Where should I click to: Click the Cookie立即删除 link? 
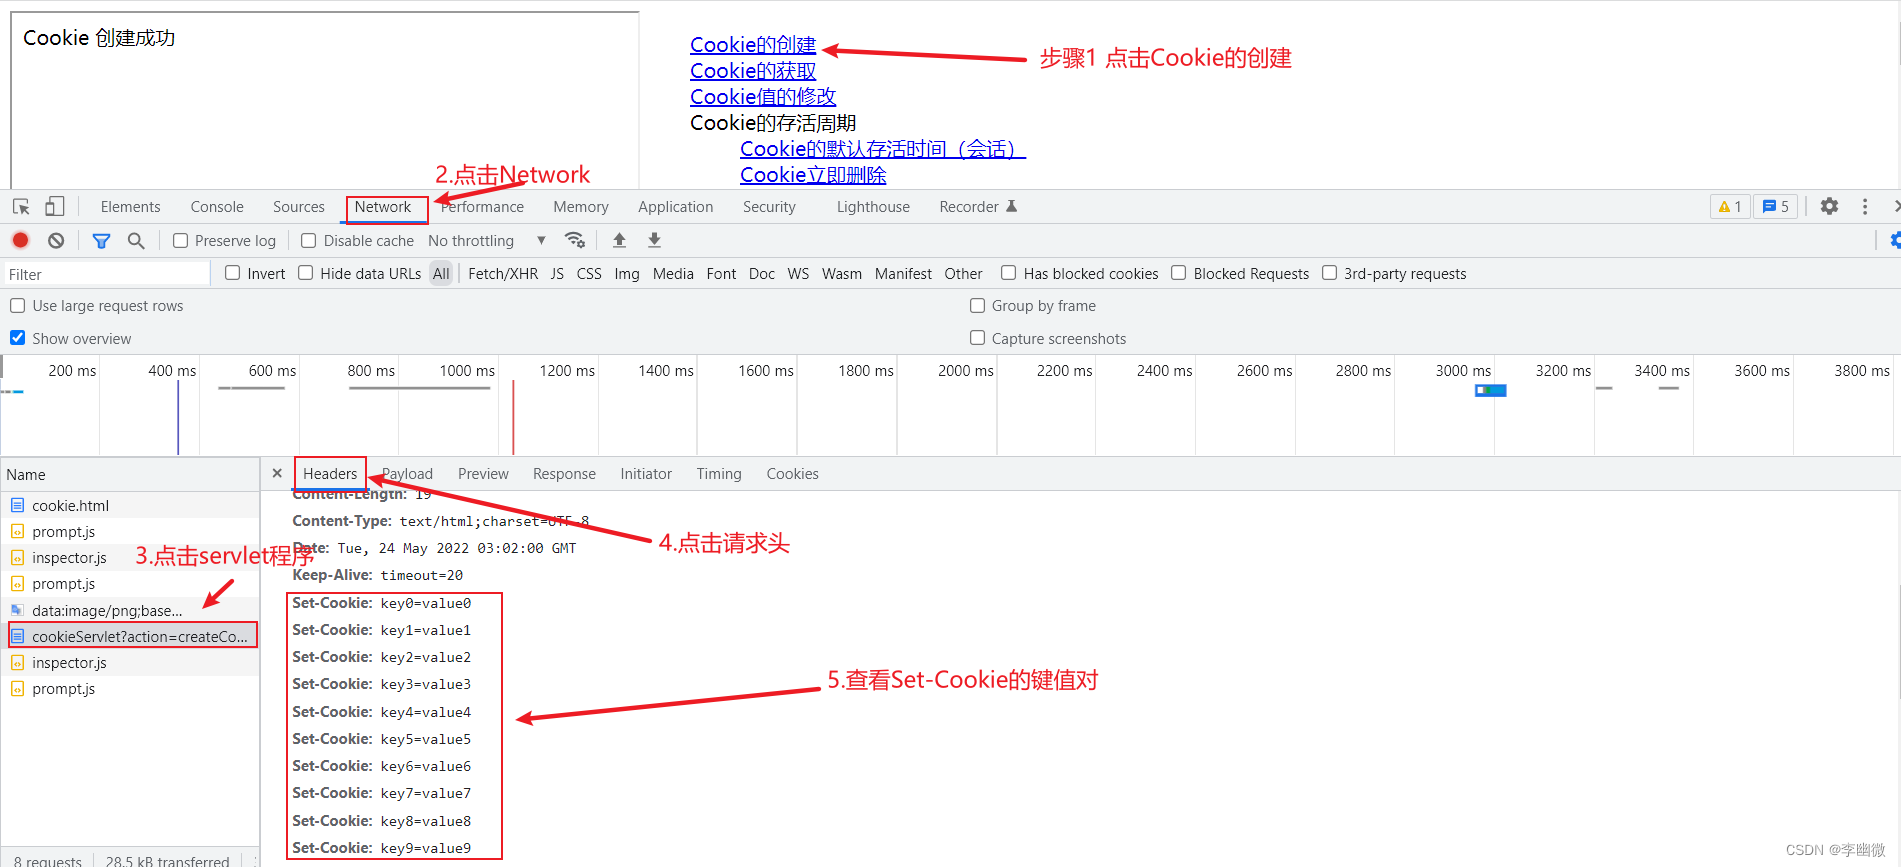pos(813,175)
